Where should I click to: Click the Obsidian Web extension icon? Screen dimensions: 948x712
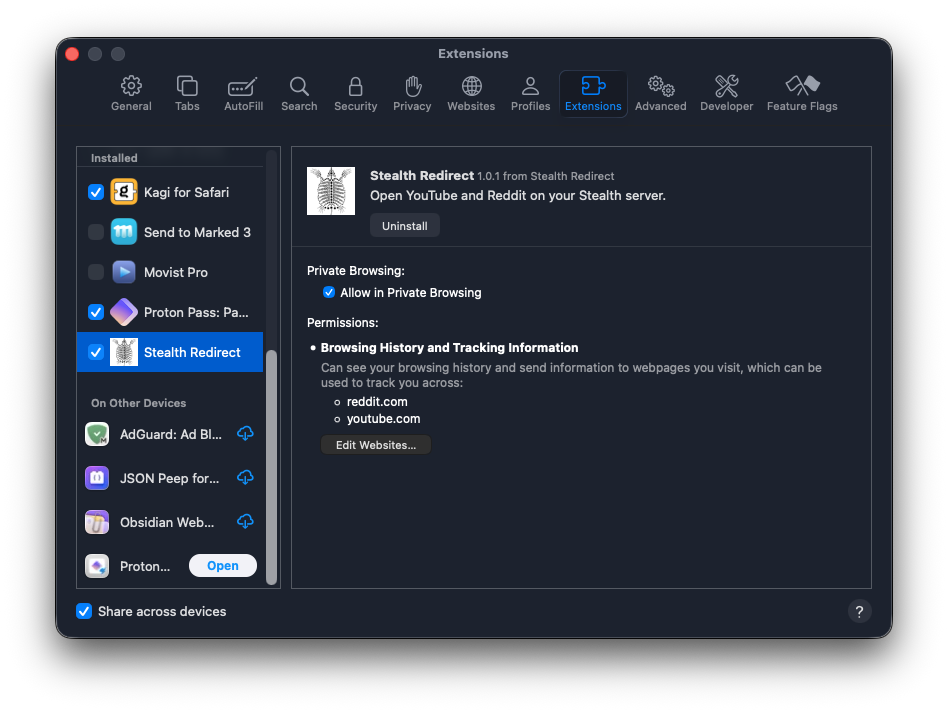point(97,522)
